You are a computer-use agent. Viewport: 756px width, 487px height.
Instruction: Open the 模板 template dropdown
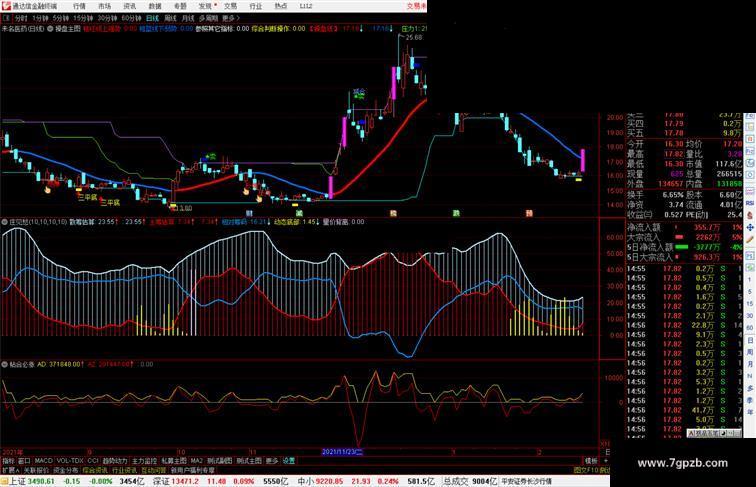pos(591,461)
